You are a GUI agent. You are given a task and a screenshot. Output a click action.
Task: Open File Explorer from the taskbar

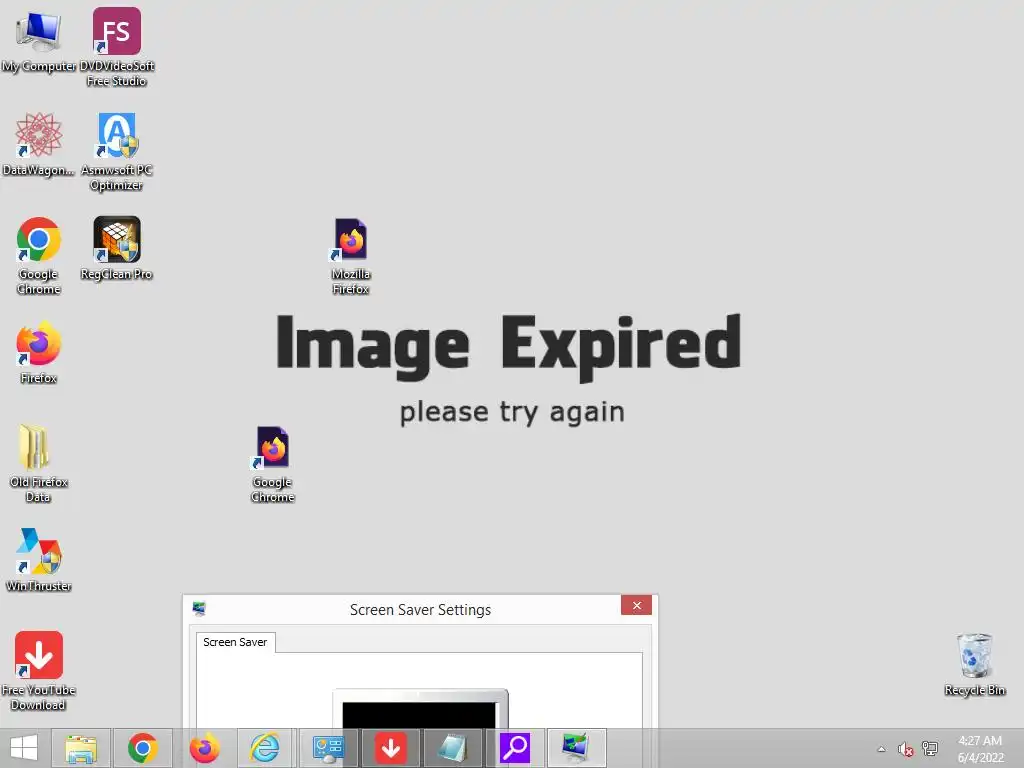(82, 748)
